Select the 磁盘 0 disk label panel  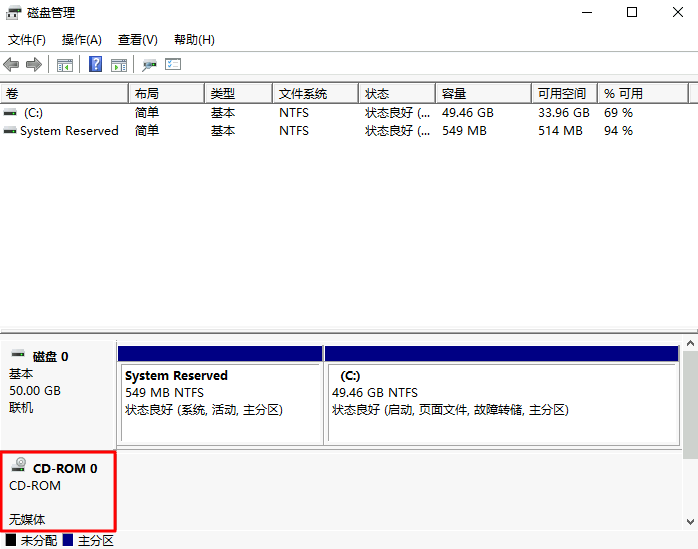tap(58, 394)
